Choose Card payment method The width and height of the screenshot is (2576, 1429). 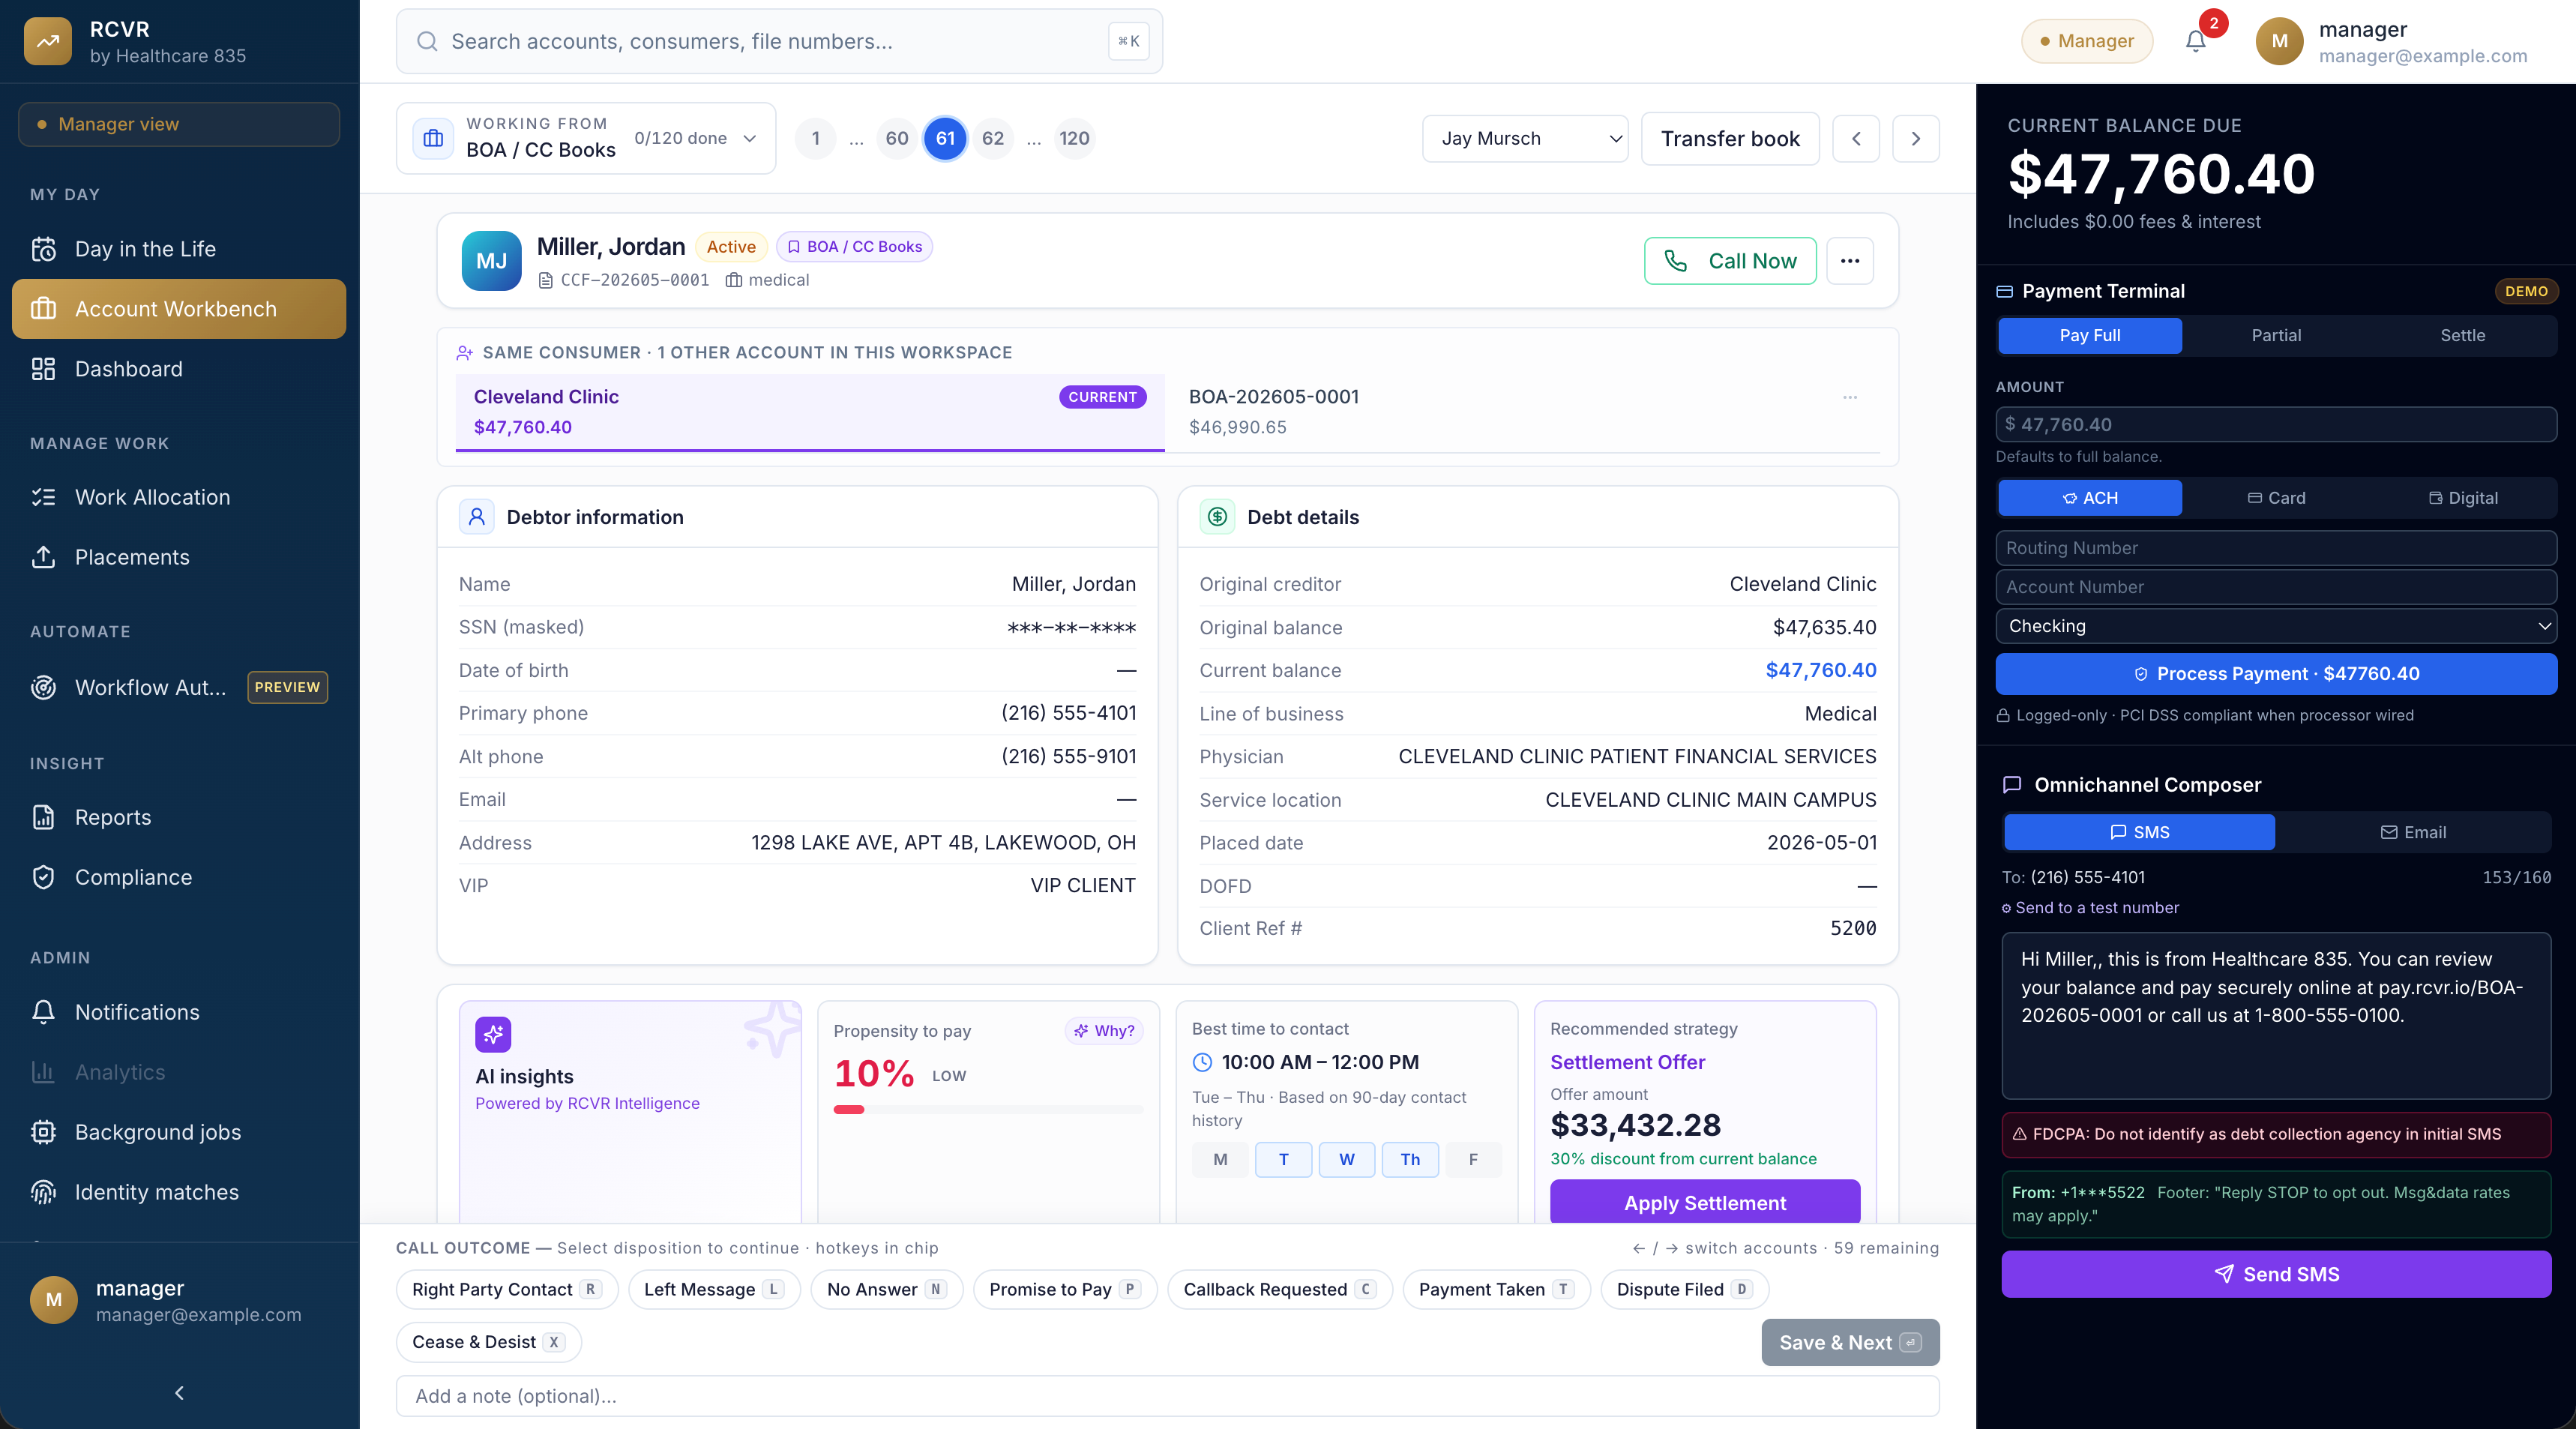click(2276, 498)
